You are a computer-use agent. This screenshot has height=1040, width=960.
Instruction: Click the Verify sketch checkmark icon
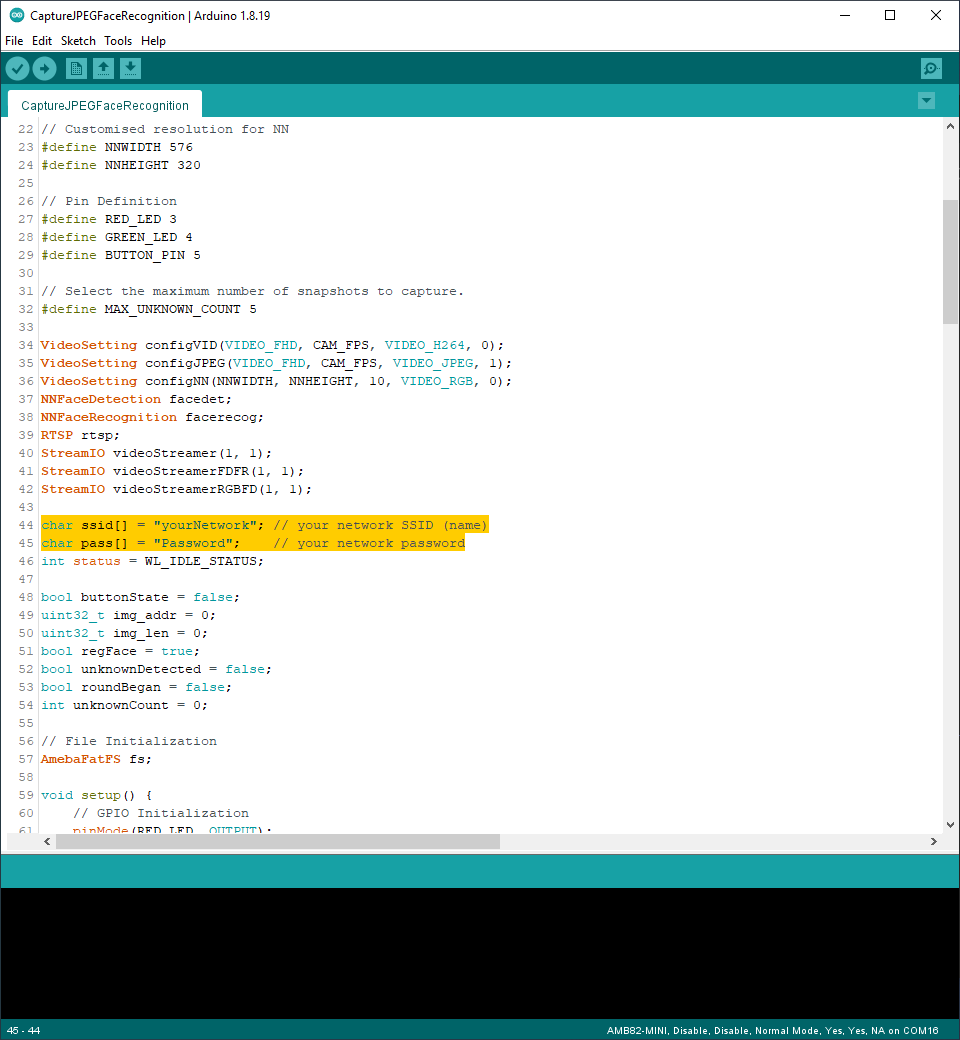pos(18,68)
